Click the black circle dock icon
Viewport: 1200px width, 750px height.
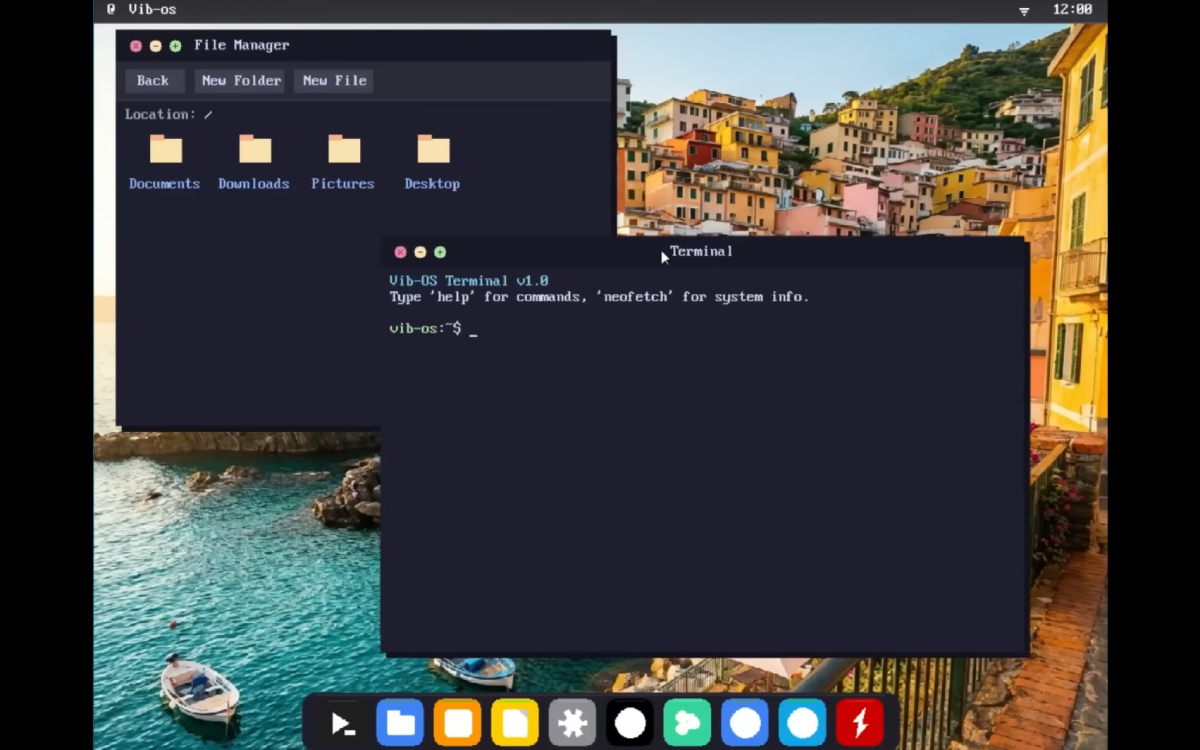(x=630, y=723)
